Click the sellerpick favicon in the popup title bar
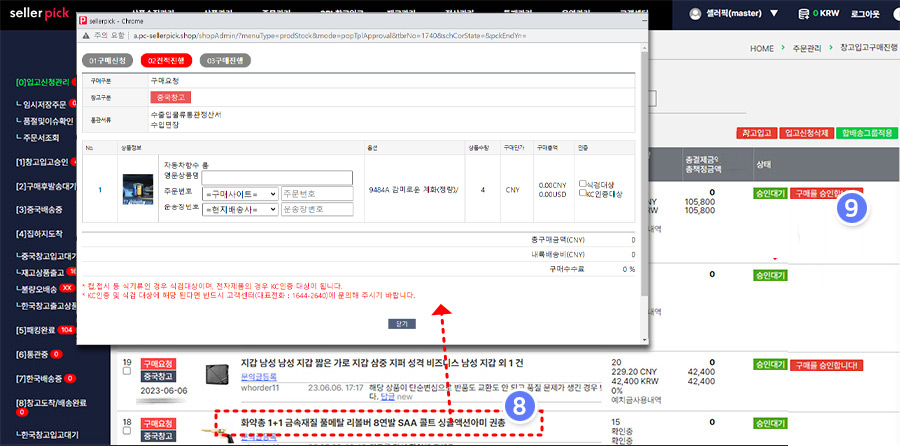Screen dimensions: 900x446 (x=81, y=19)
